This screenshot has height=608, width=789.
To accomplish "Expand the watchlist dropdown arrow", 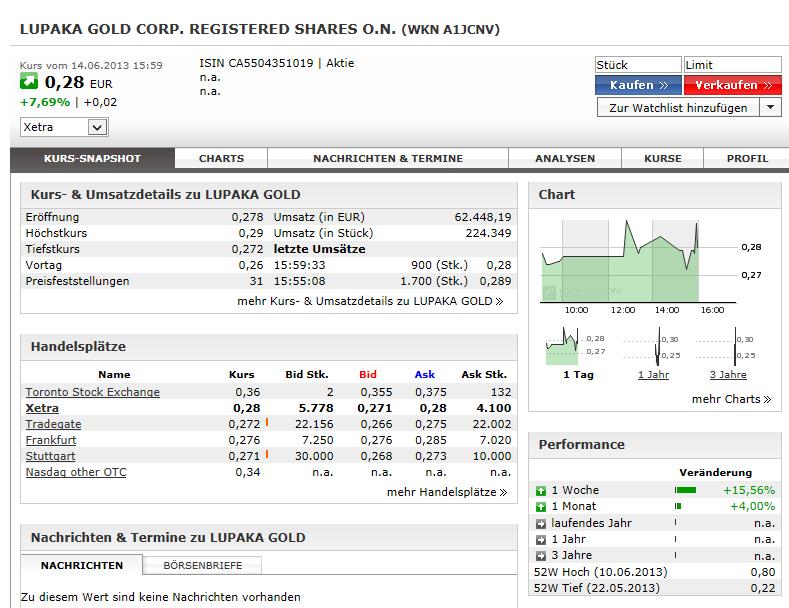I will 770,107.
